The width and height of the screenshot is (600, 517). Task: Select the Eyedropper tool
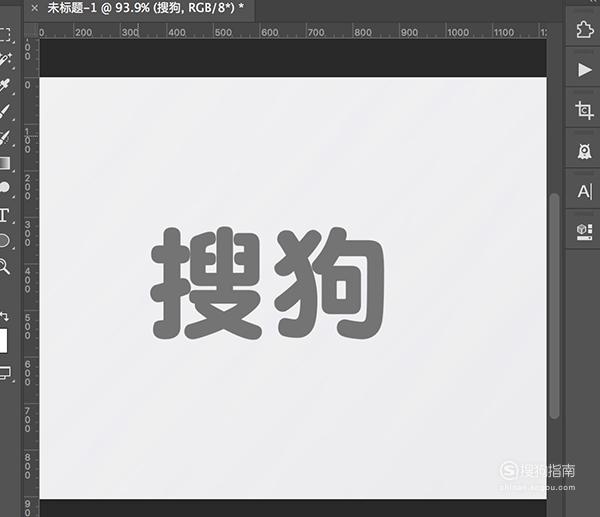[5, 86]
